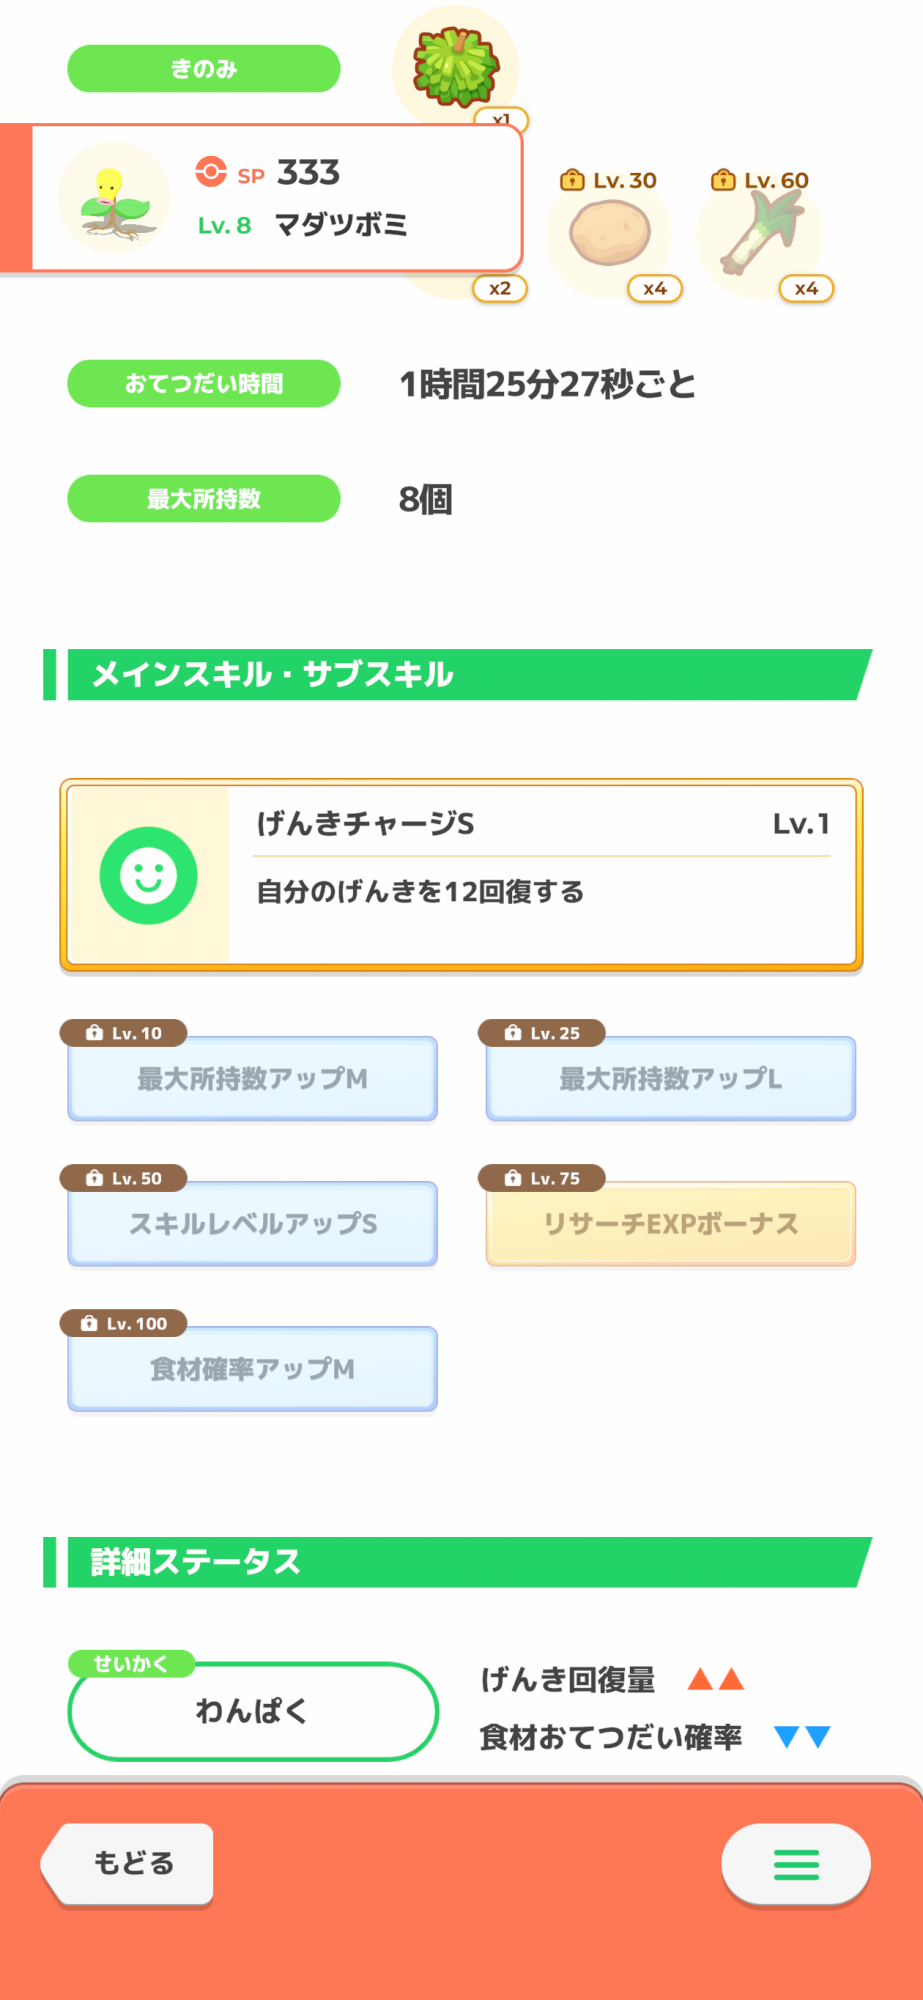Viewport: 923px width, 2000px height.
Task: Open the hamburger menu button
Action: coord(796,1864)
